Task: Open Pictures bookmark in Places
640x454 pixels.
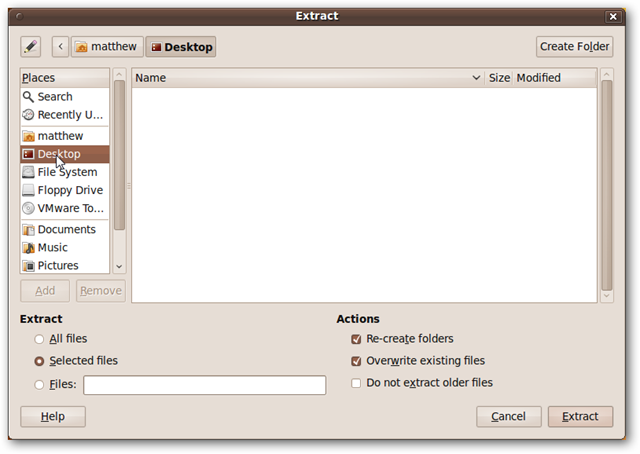Action: [65, 265]
